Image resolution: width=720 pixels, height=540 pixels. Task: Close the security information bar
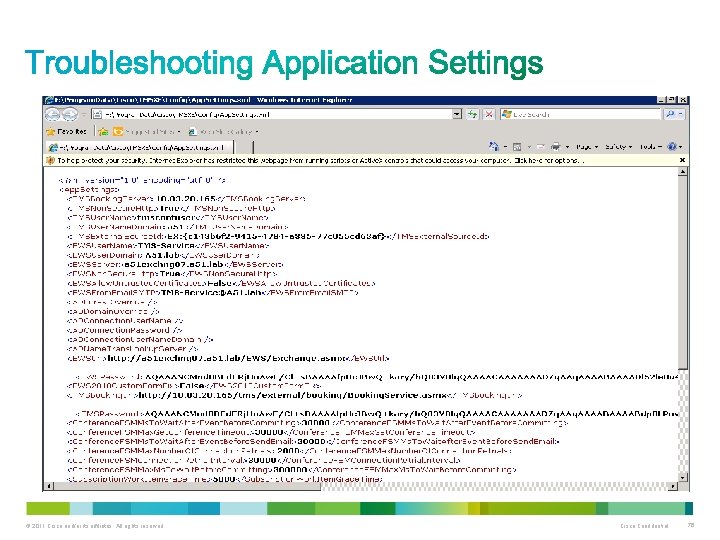[x=682, y=160]
